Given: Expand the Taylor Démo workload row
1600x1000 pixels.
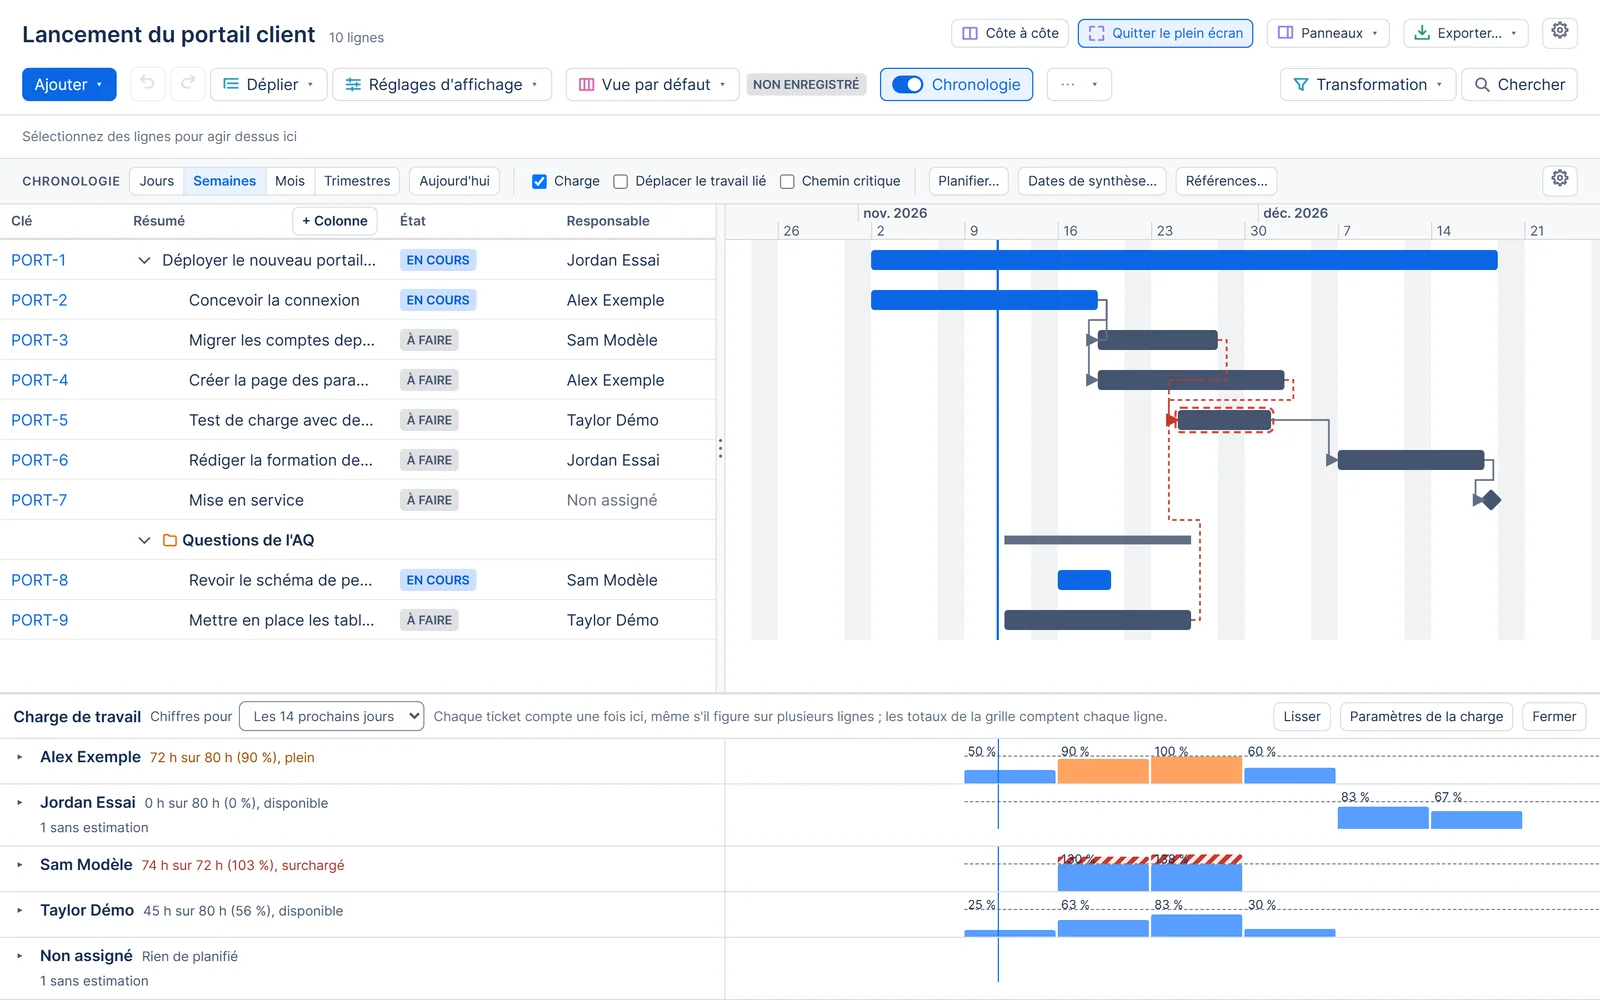Looking at the screenshot, I should tap(20, 910).
